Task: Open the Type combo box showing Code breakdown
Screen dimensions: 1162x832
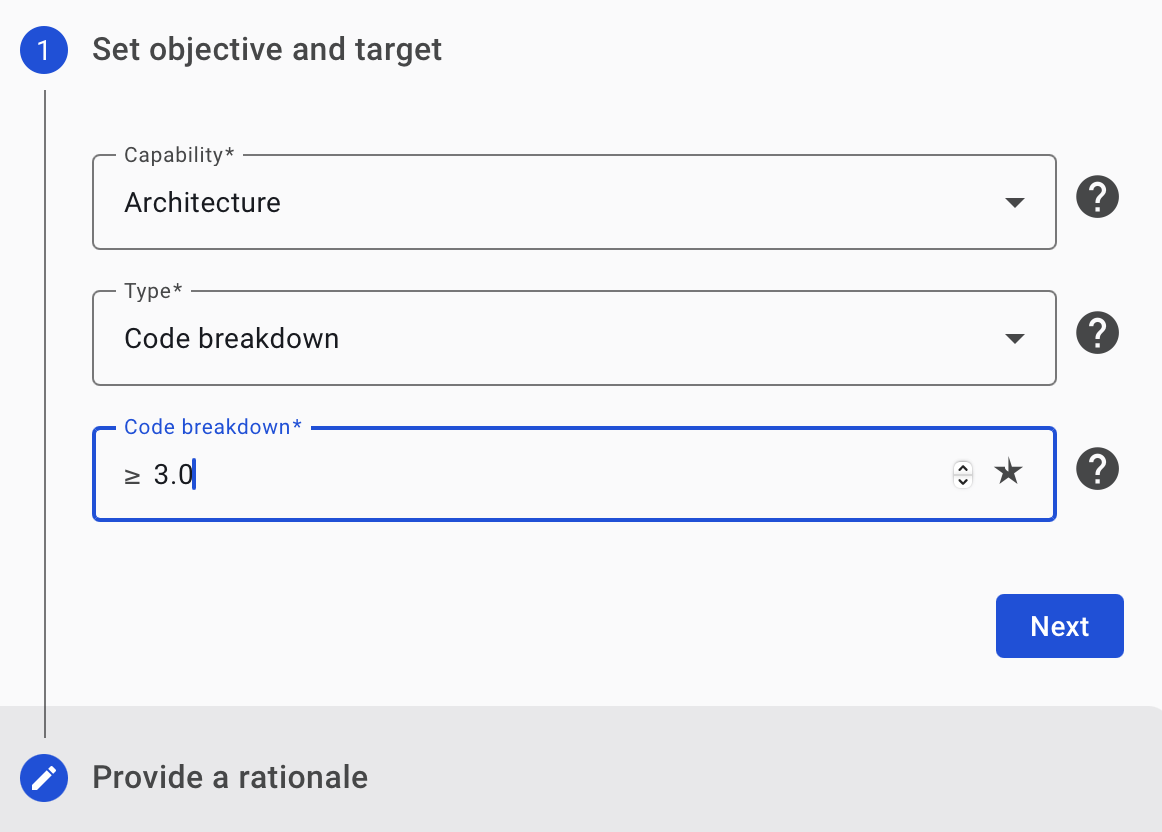Action: coord(574,338)
